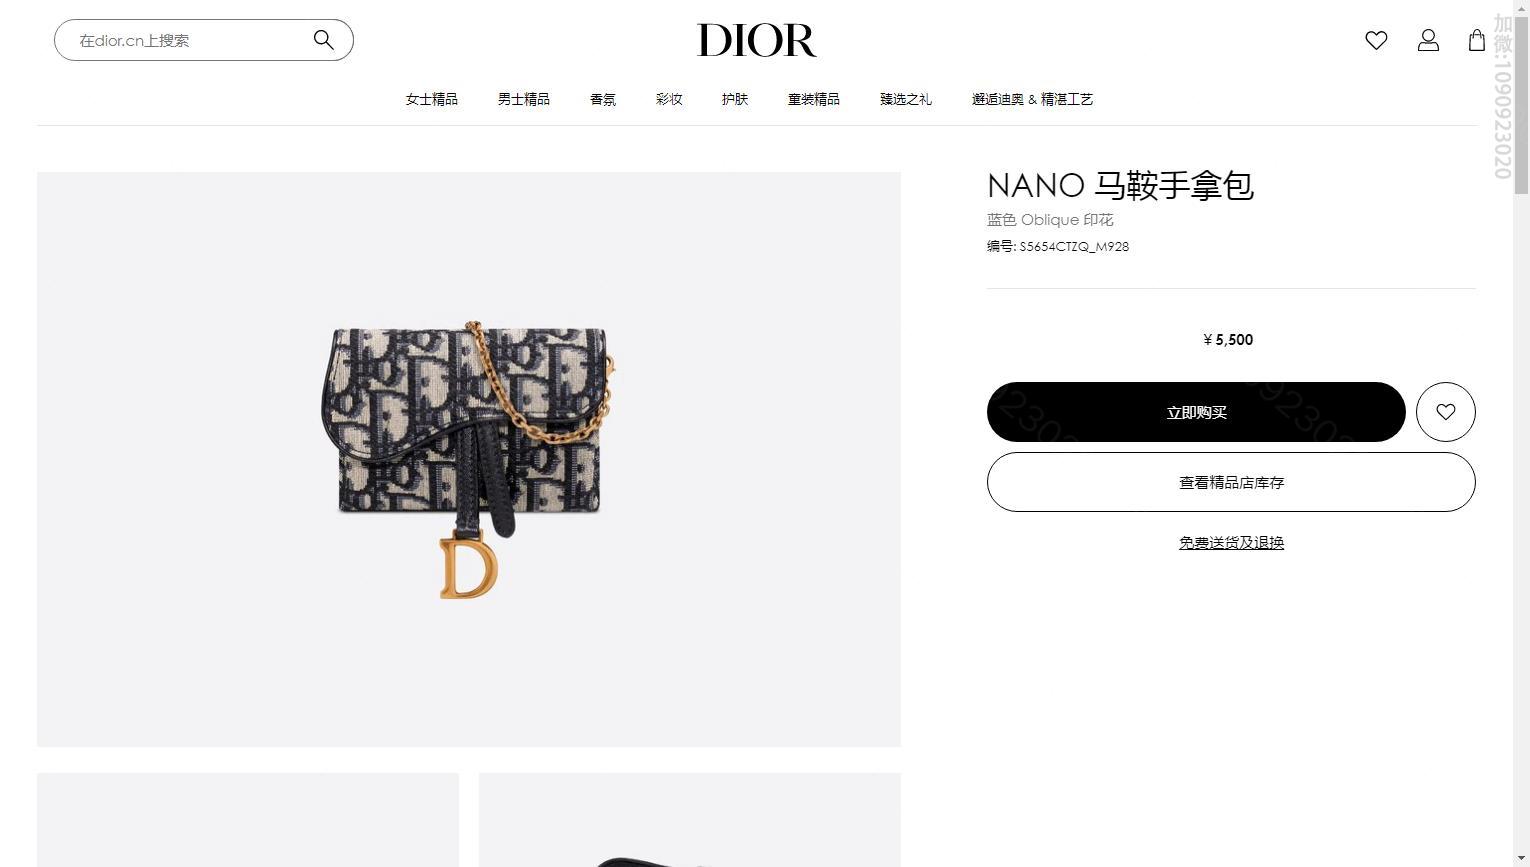The image size is (1530, 867).
Task: Open the 男士精品 menu
Action: tap(524, 99)
